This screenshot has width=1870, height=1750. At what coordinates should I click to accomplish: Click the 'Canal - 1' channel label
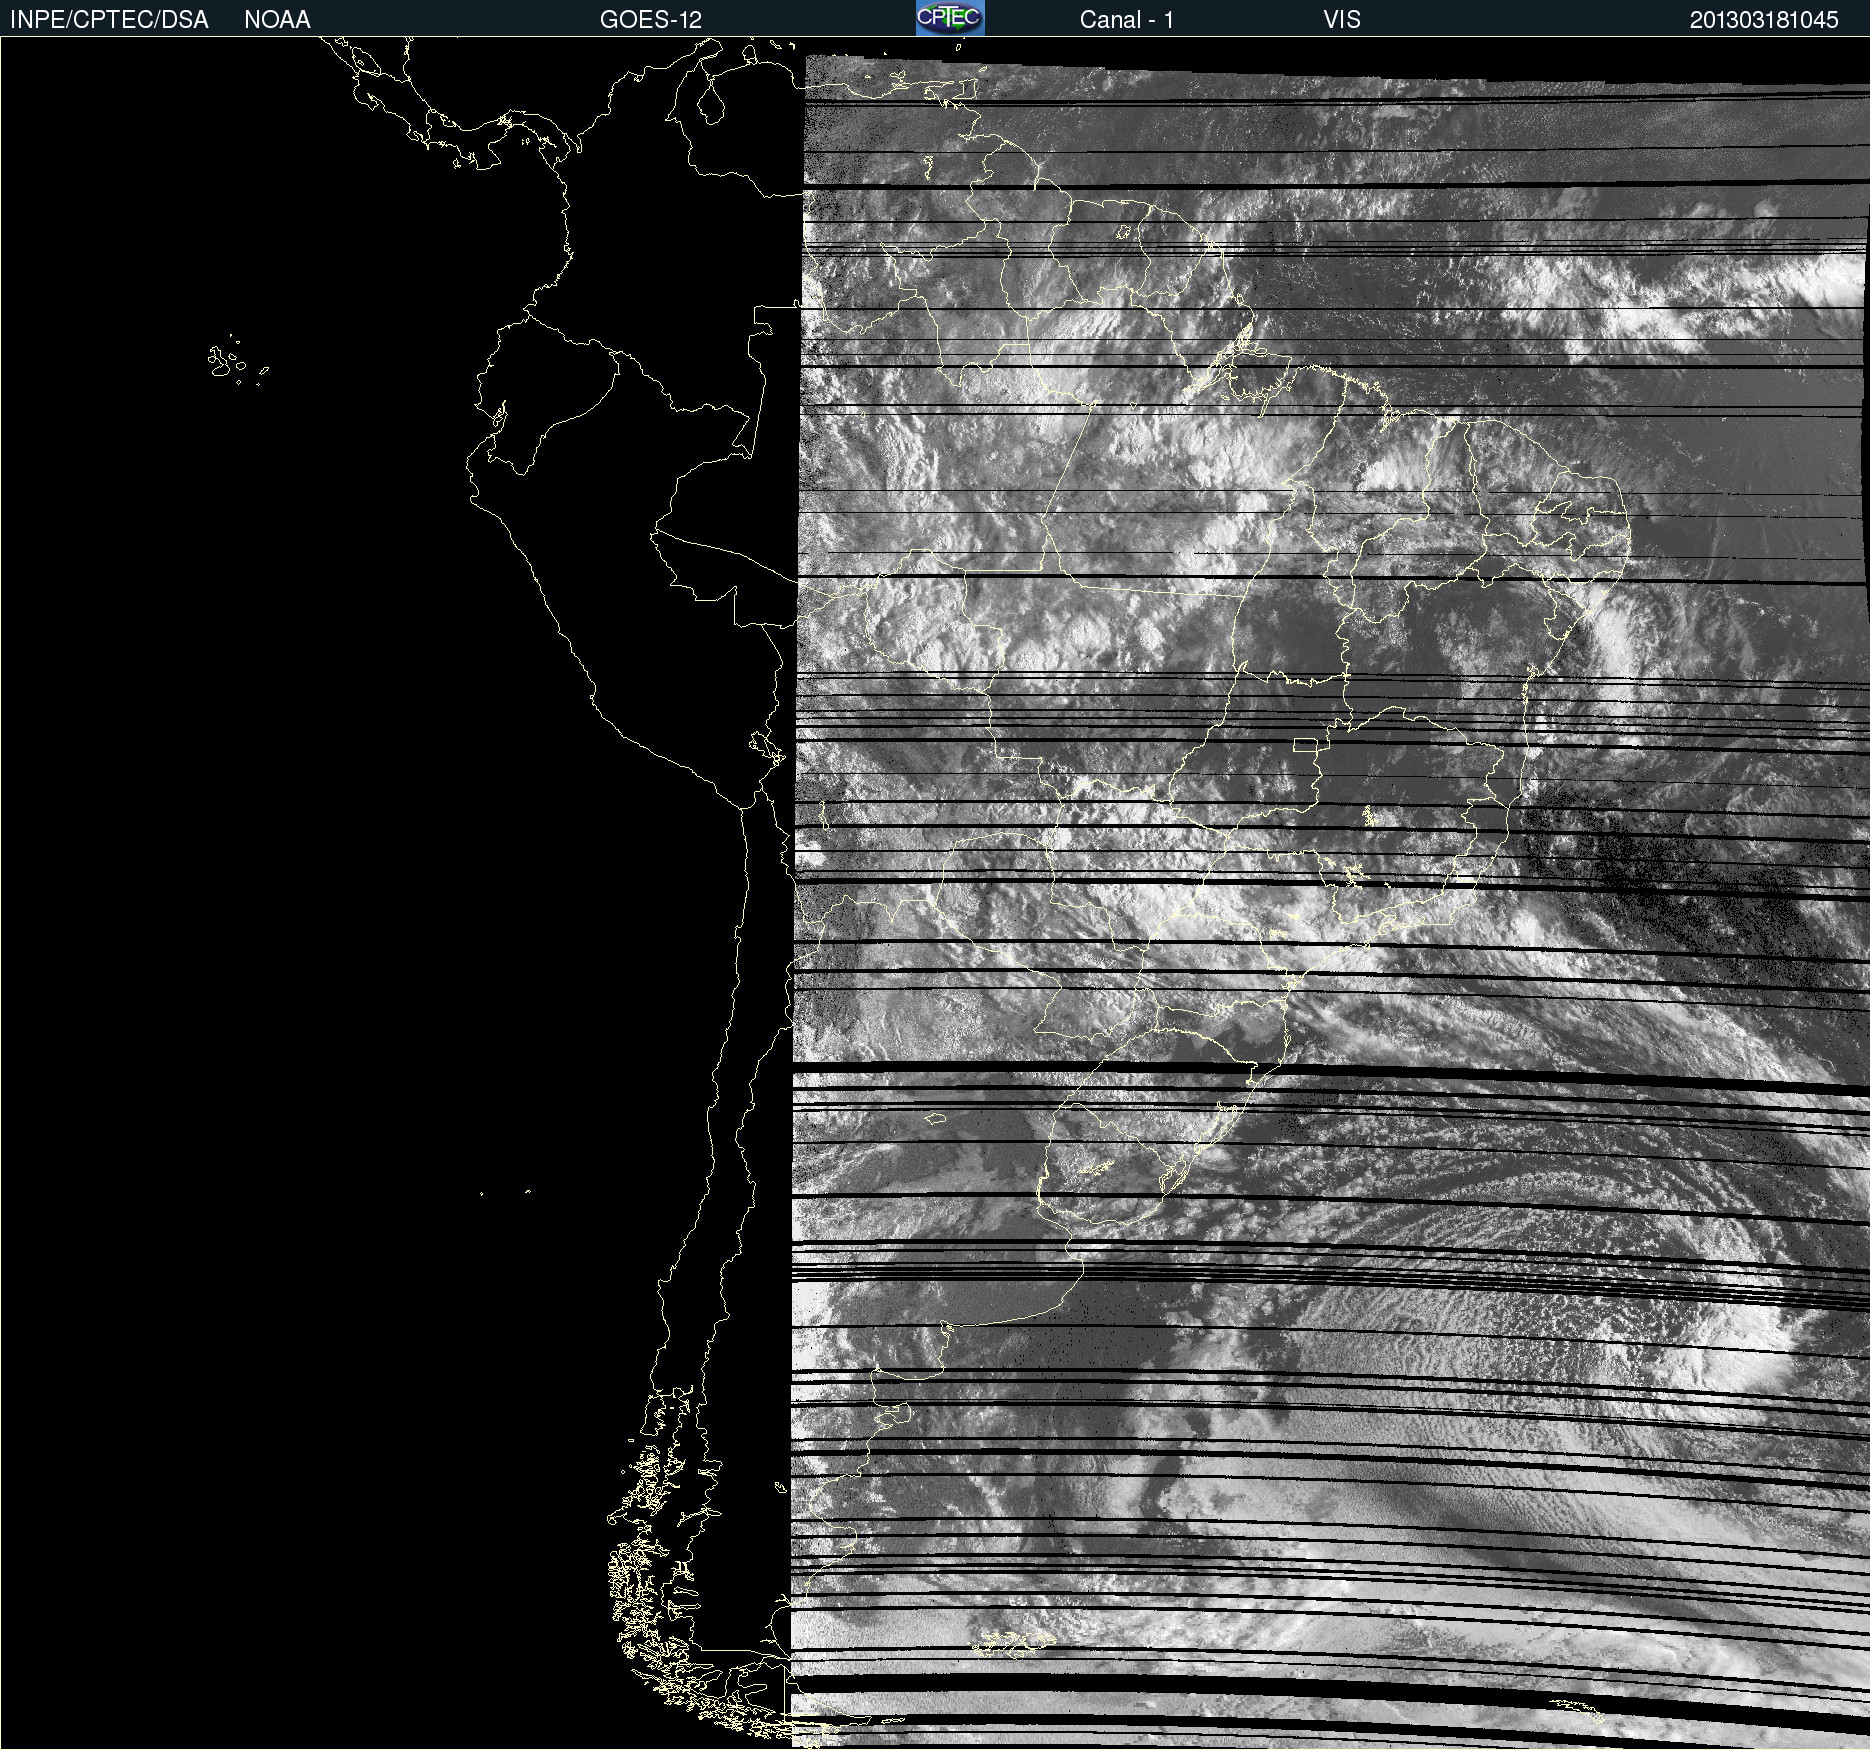(1126, 20)
